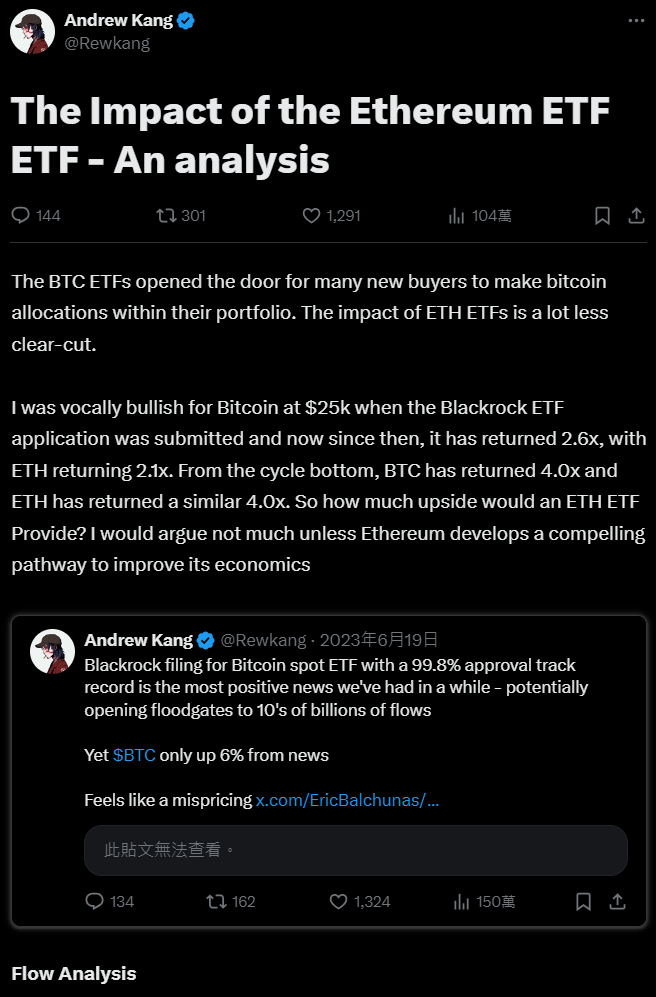
Task: Bookmark the main Ethereum ETF tweet
Action: coord(602,215)
